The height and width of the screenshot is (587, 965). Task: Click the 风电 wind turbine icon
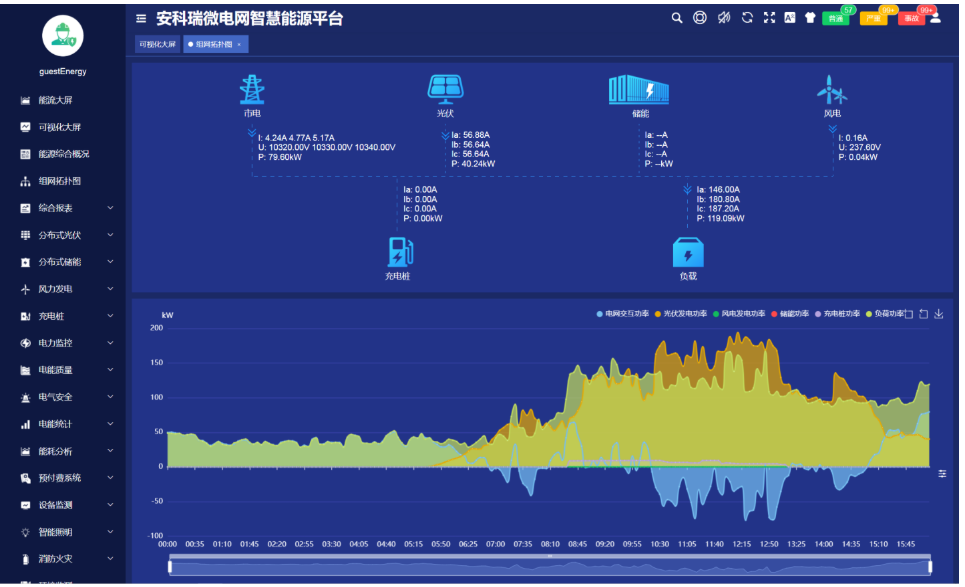831,90
